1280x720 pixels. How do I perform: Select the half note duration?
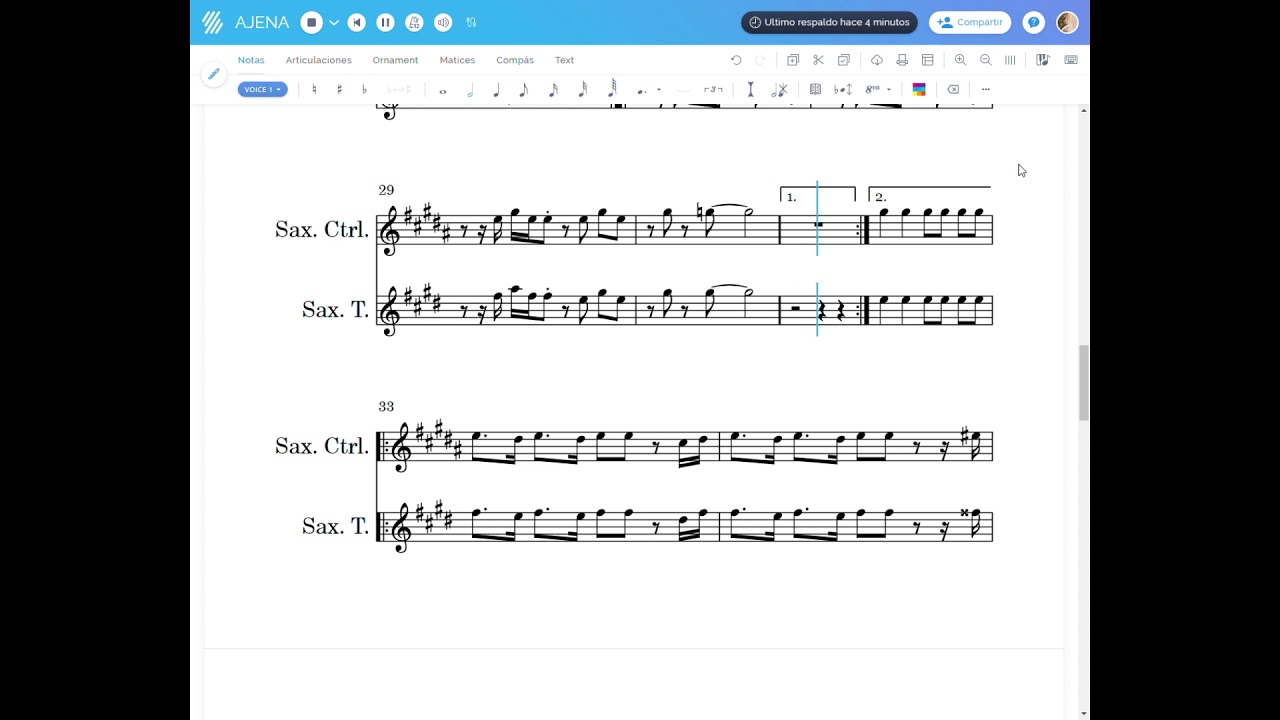click(470, 89)
